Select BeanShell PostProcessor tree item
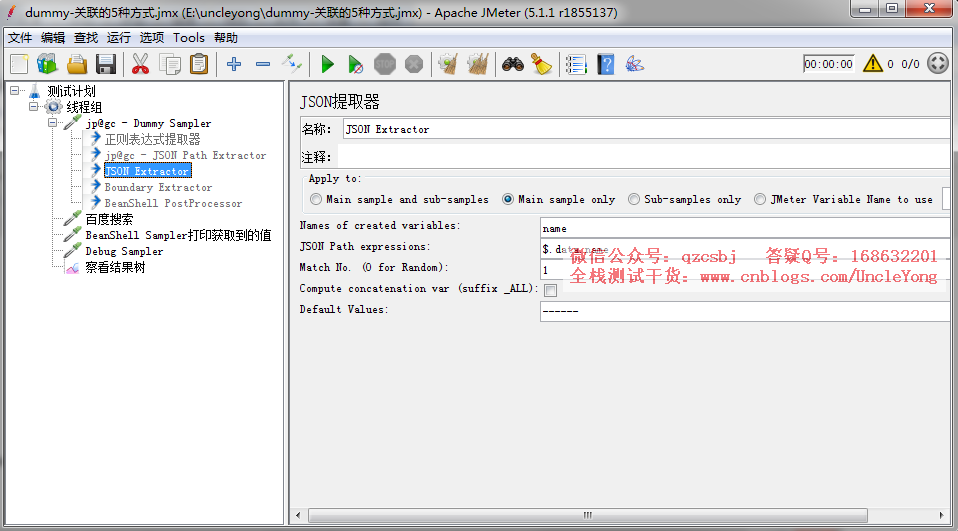This screenshot has width=958, height=531. [174, 203]
